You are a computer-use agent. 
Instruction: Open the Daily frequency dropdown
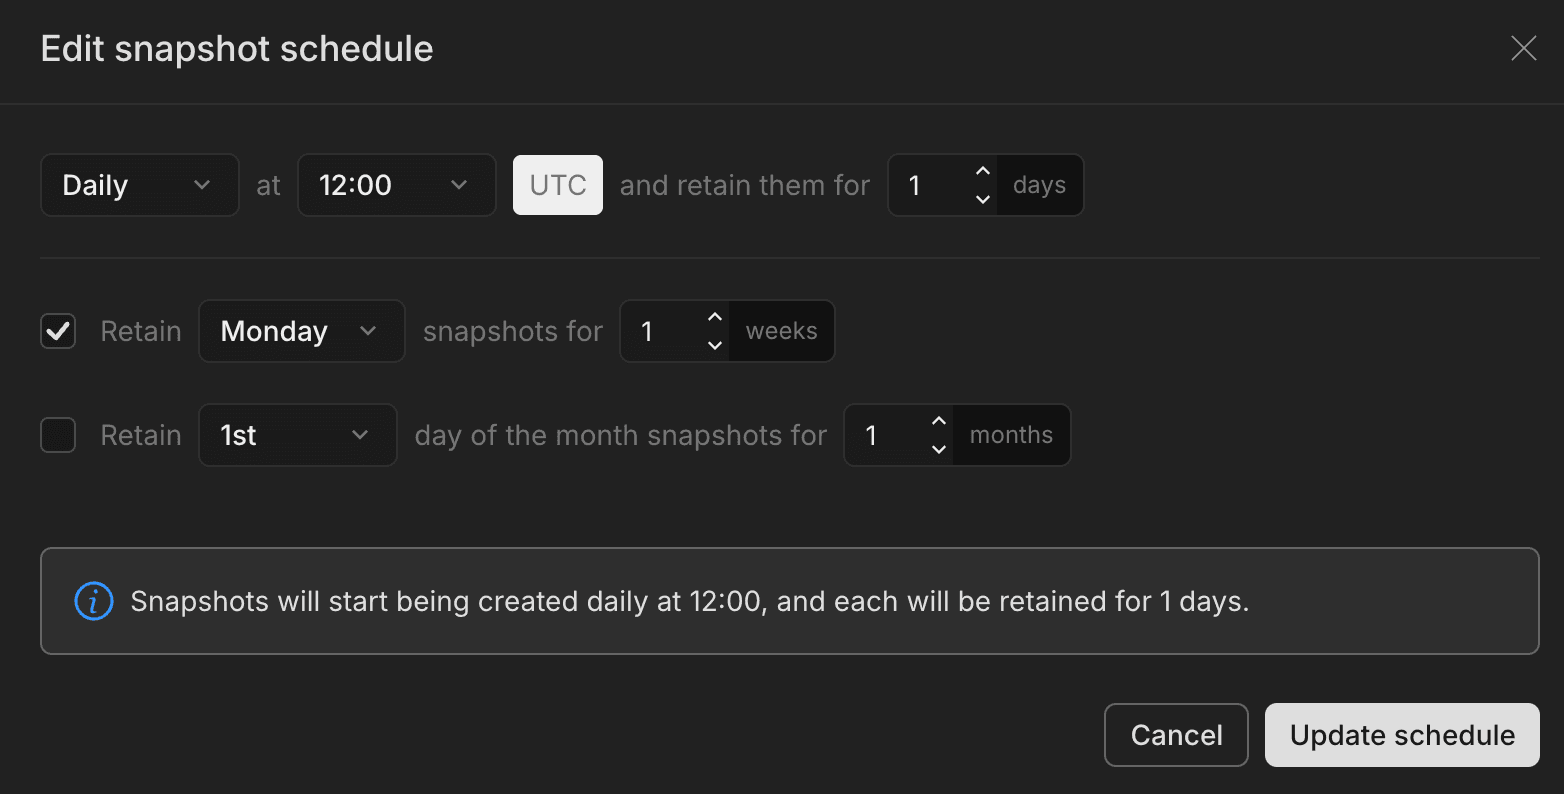click(x=139, y=185)
